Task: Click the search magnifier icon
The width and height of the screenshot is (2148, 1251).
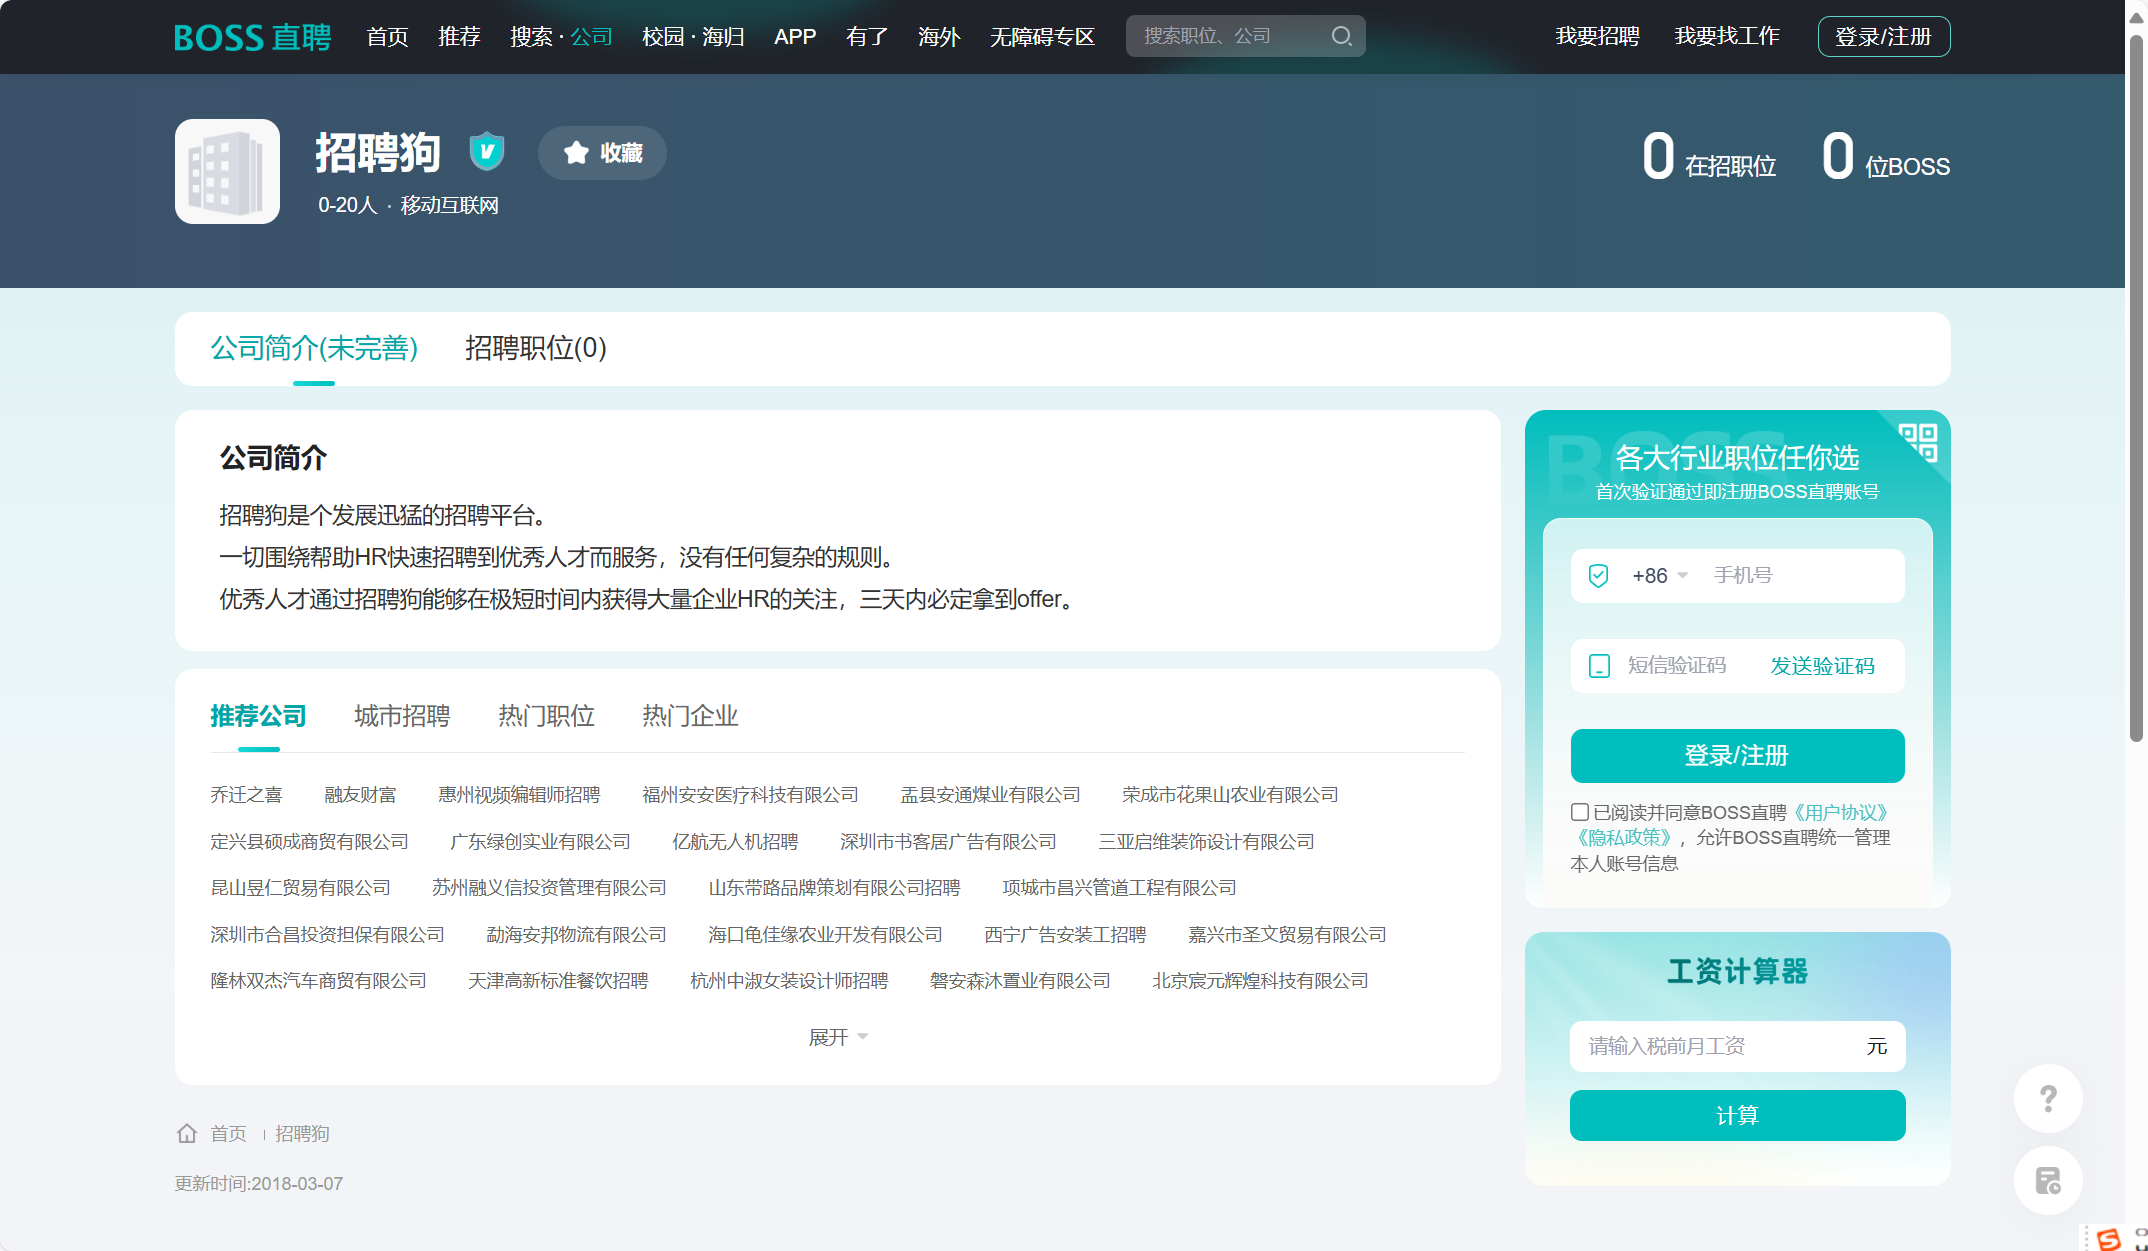Action: pos(1342,36)
